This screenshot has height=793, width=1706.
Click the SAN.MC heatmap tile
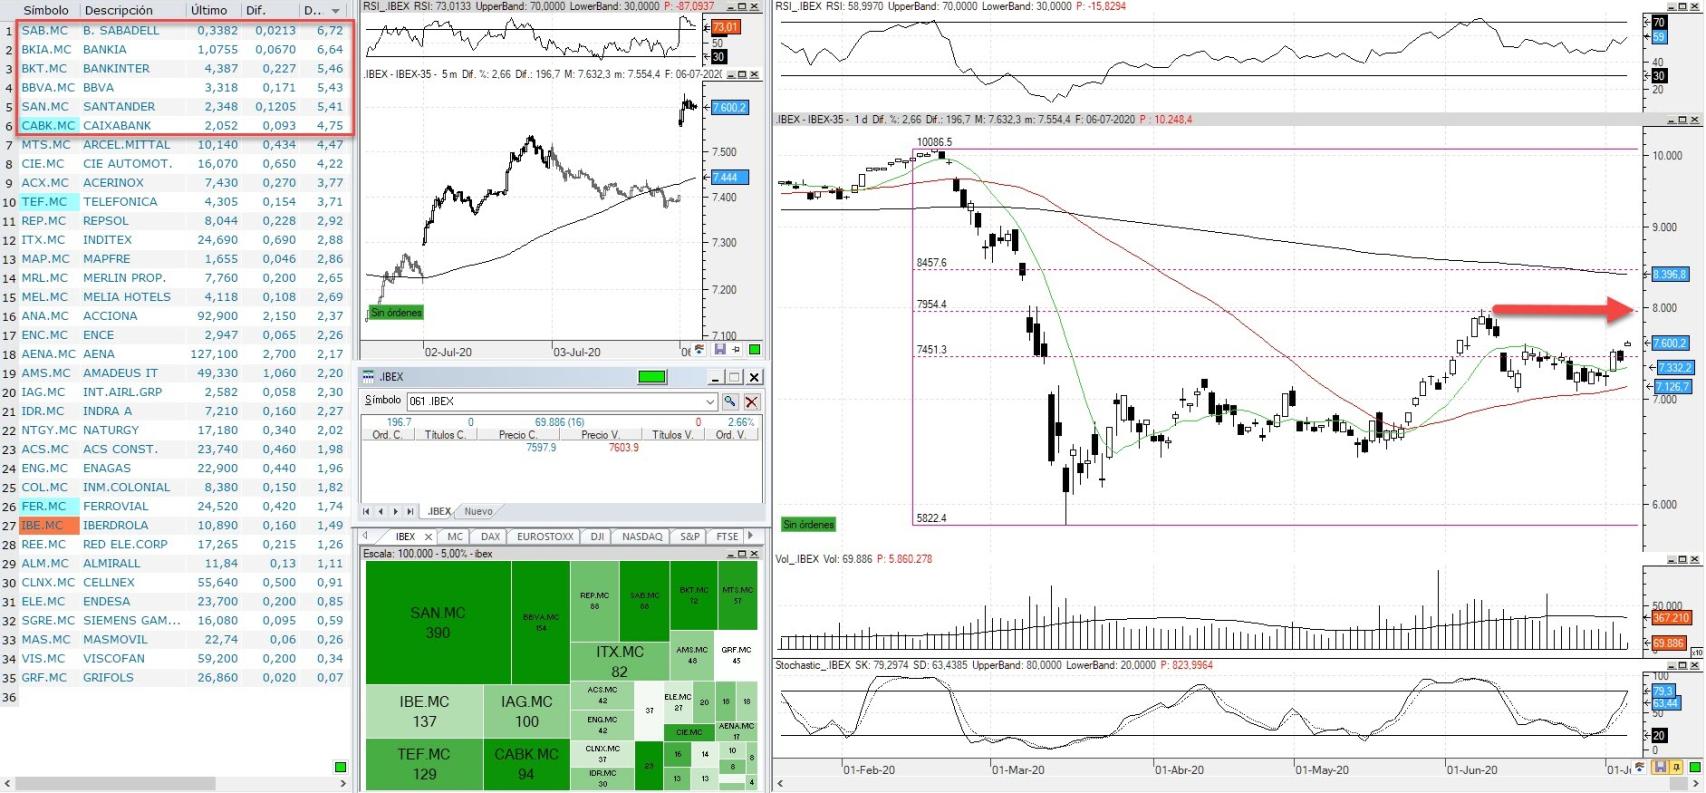[438, 622]
